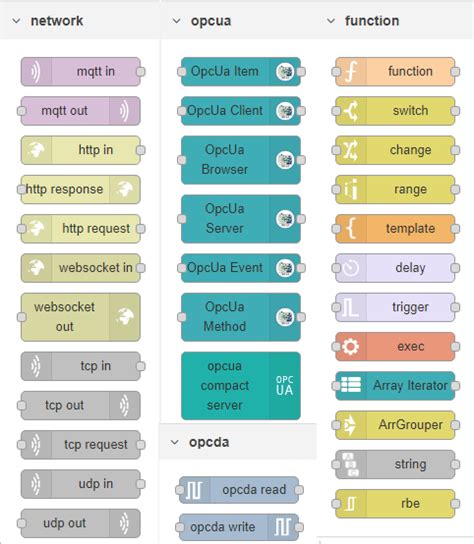Click the opcda read pulse icon
Viewport: 474px width, 544px height.
pos(194,490)
